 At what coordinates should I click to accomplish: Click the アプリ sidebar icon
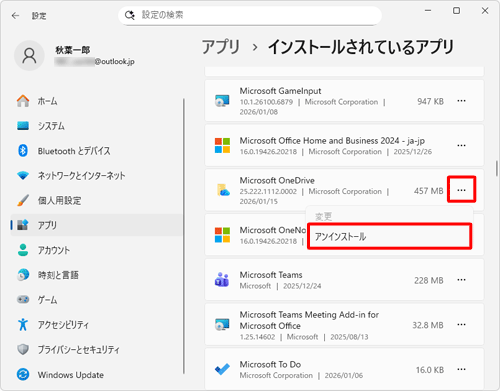pos(23,225)
